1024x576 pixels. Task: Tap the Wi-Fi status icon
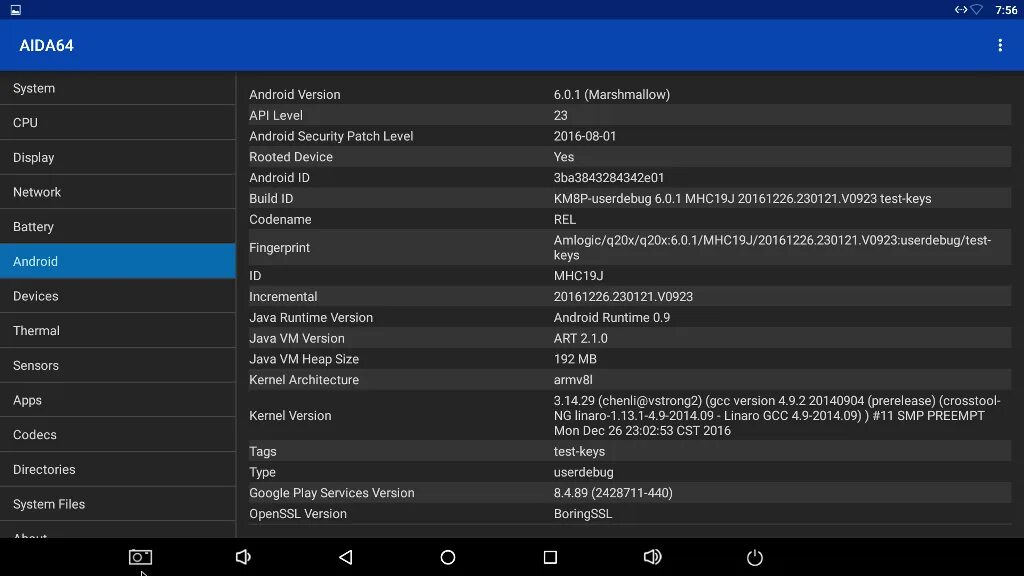point(977,10)
